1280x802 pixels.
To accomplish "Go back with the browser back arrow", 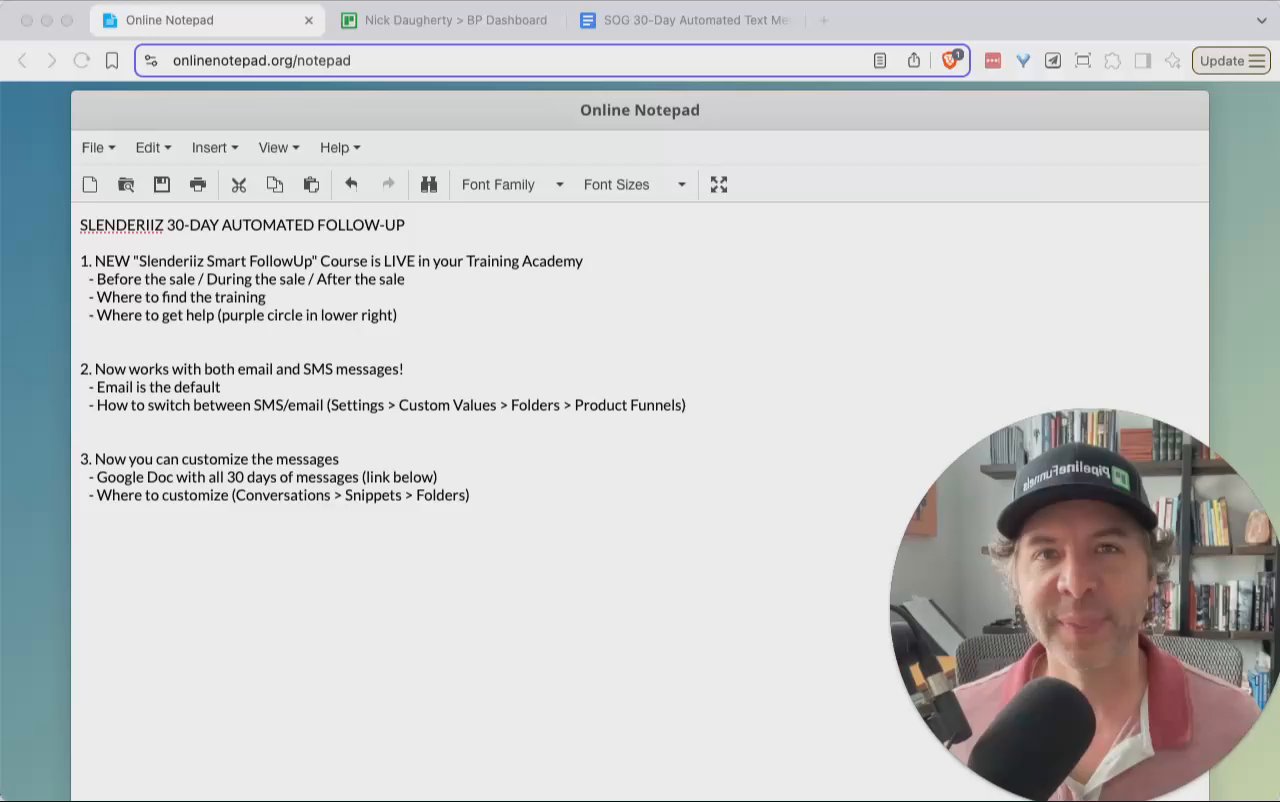I will pos(23,61).
